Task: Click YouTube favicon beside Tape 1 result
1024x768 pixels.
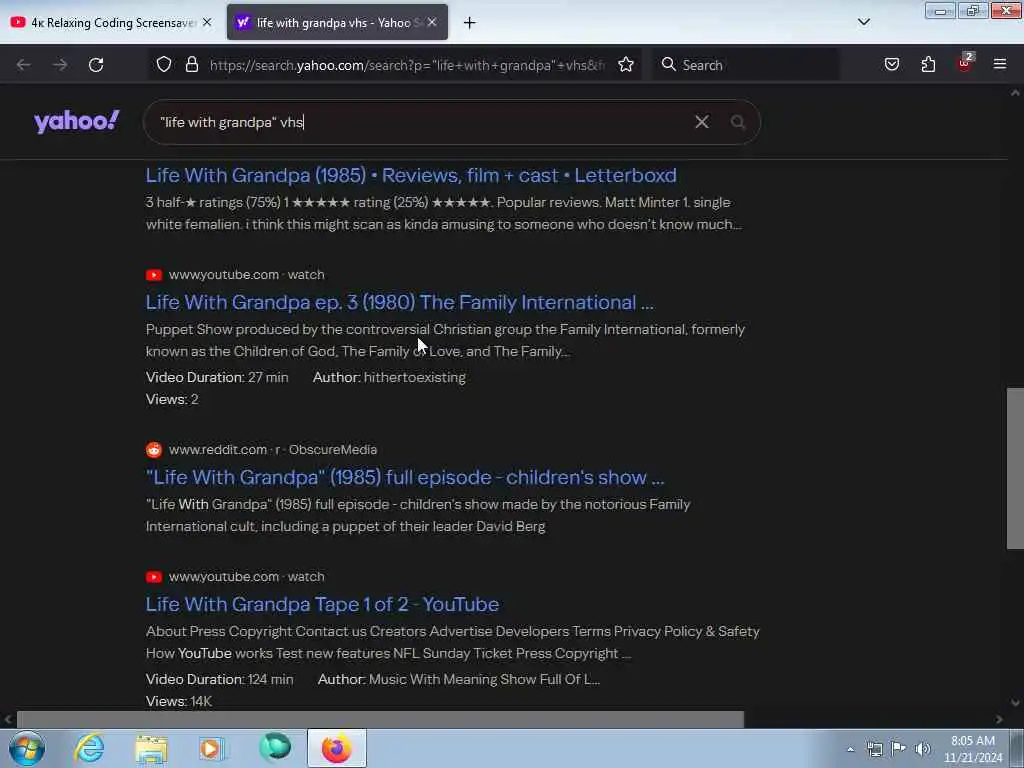Action: point(153,577)
